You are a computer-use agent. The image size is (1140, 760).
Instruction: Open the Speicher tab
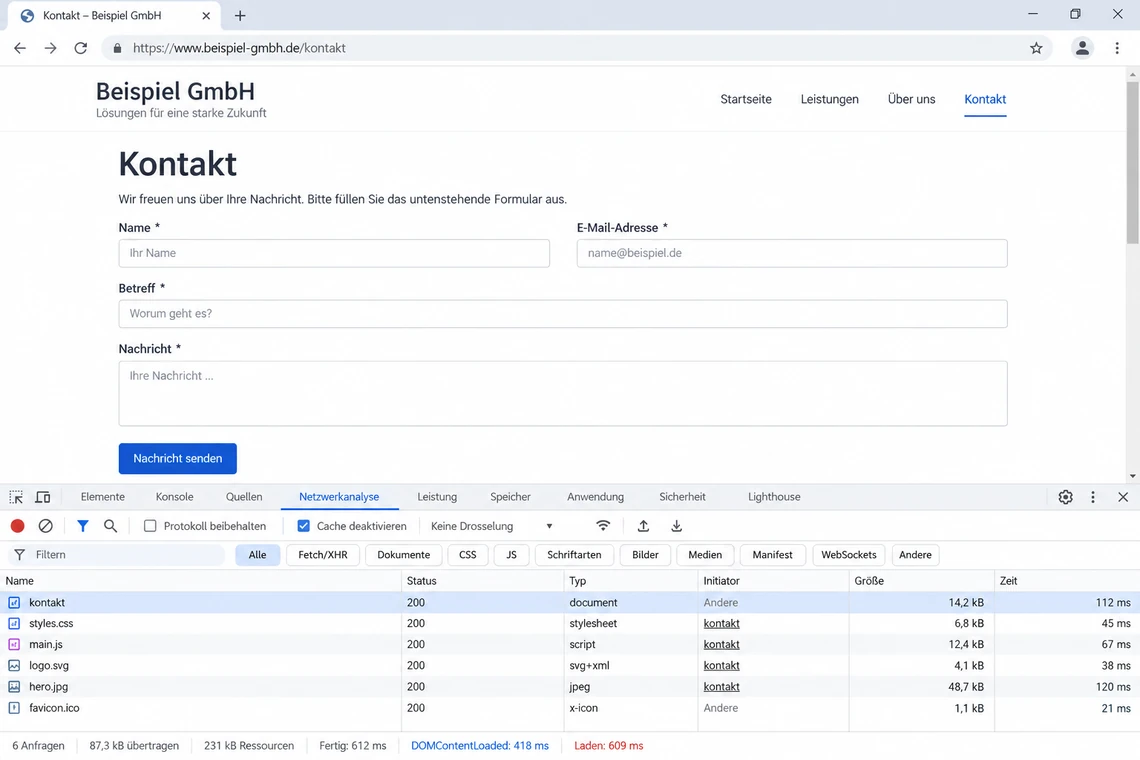pyautogui.click(x=510, y=497)
